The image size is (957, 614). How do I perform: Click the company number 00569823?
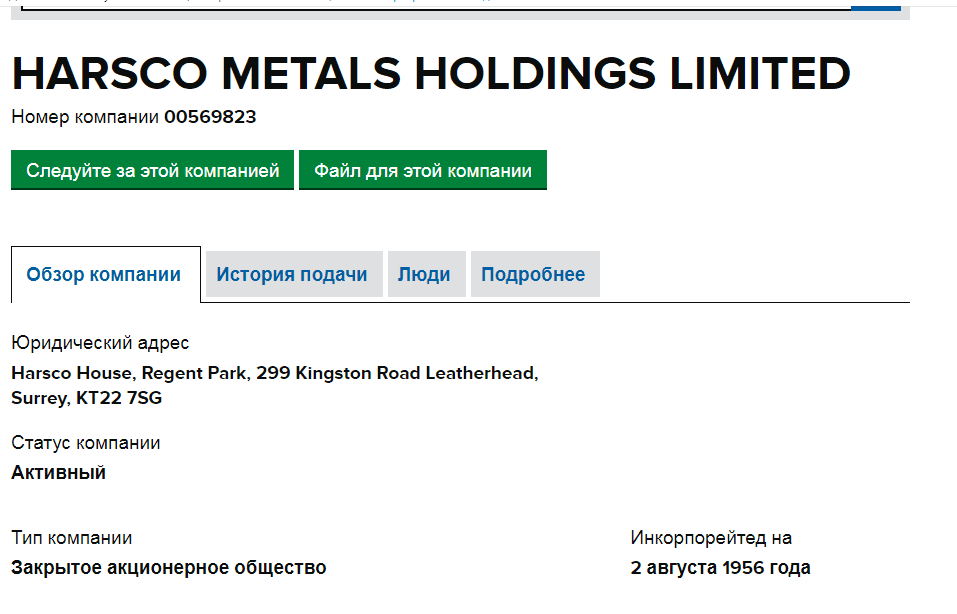(x=210, y=117)
